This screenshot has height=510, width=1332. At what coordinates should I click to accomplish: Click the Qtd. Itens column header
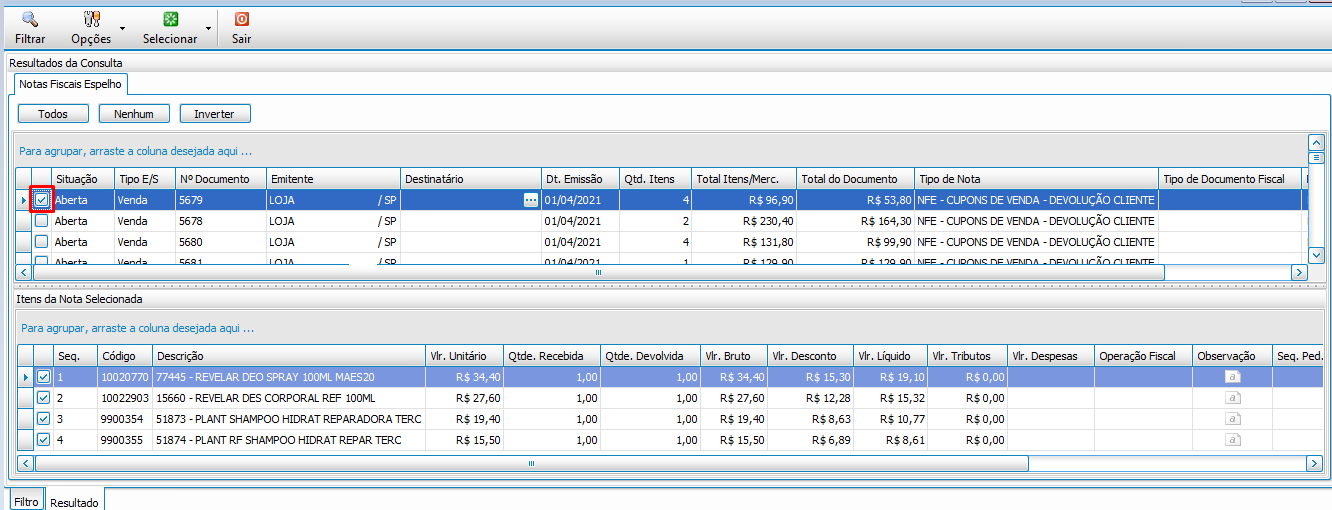(x=656, y=179)
